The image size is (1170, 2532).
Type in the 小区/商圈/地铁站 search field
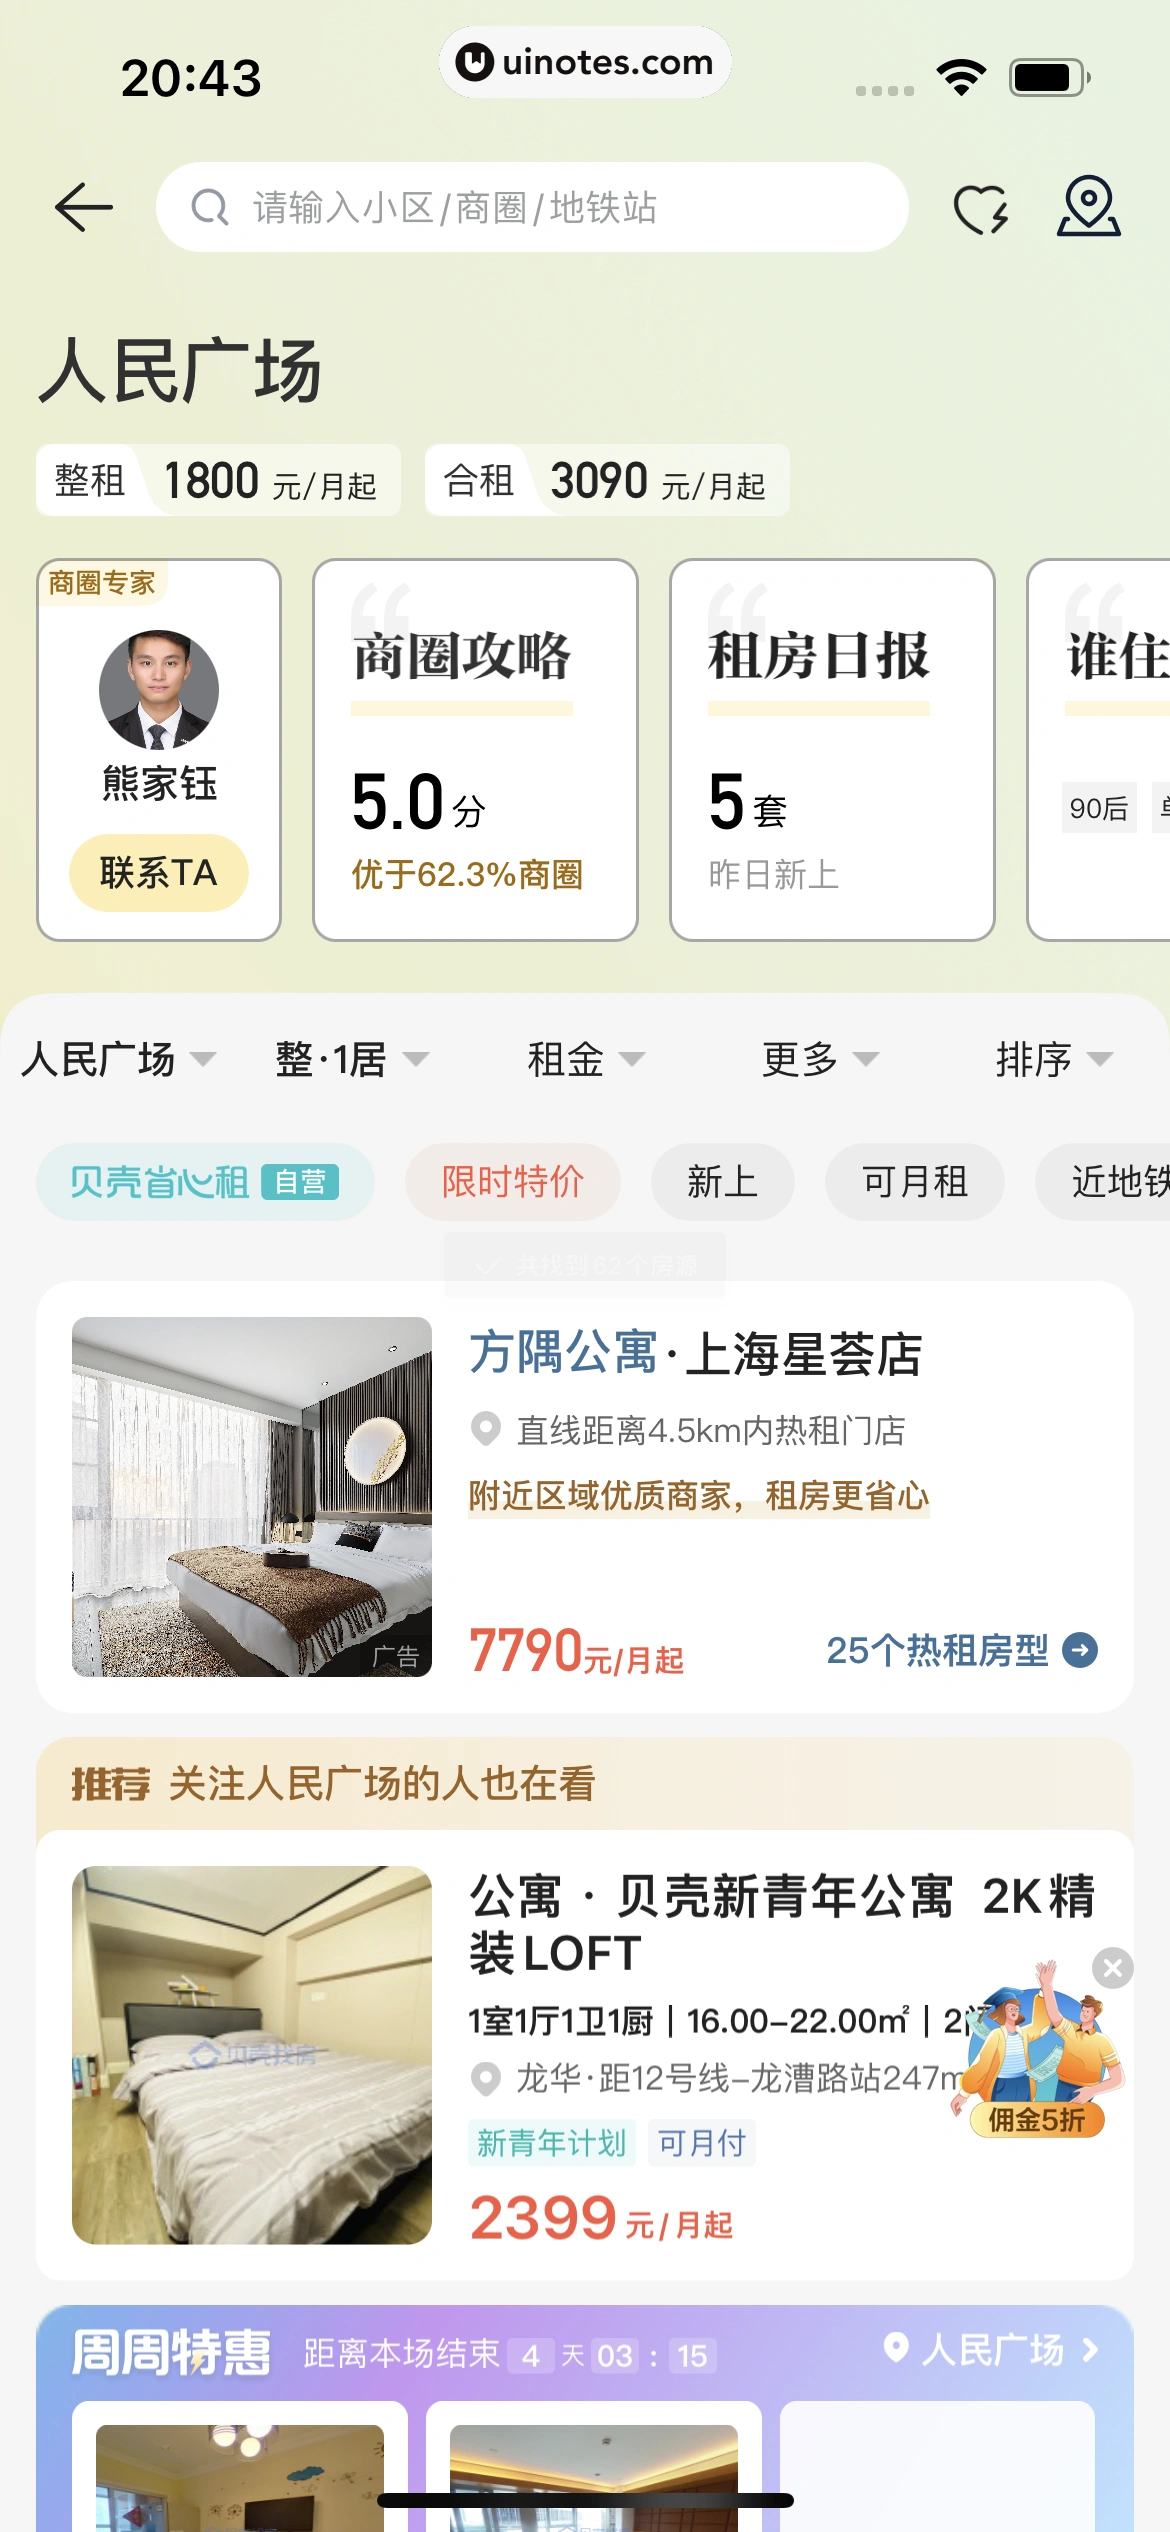(560, 208)
